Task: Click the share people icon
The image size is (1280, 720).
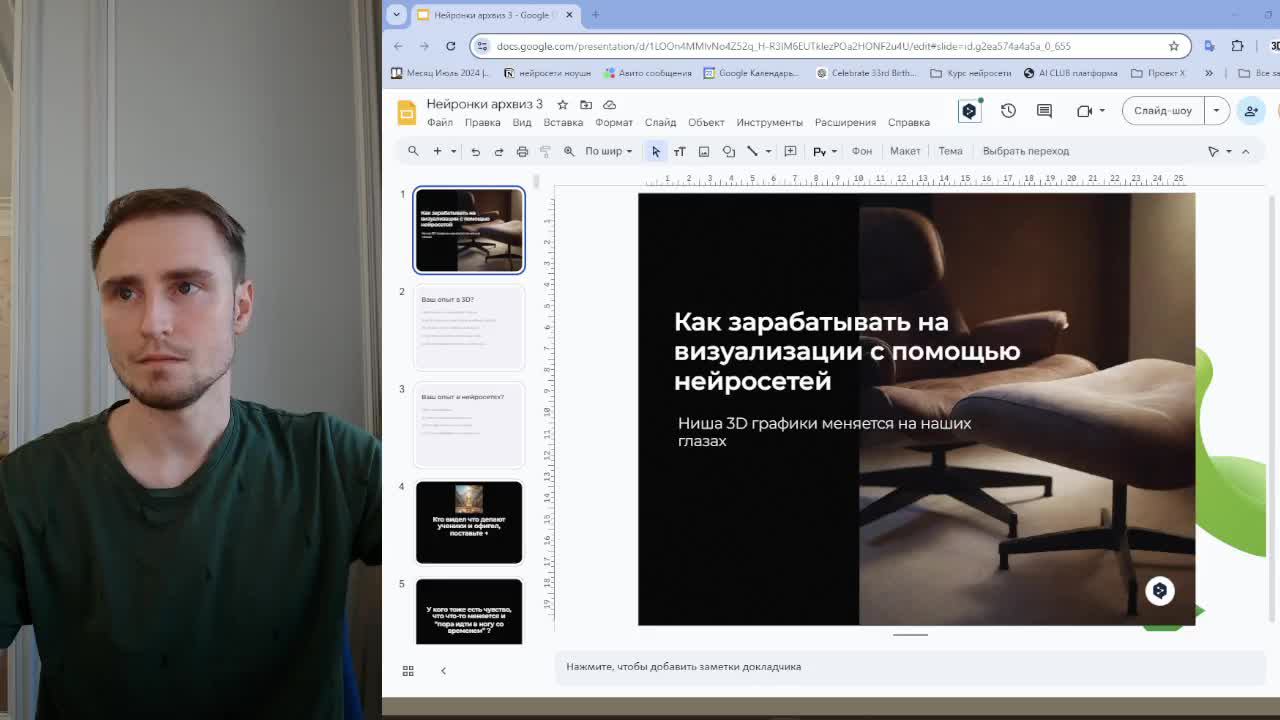Action: point(1251,111)
